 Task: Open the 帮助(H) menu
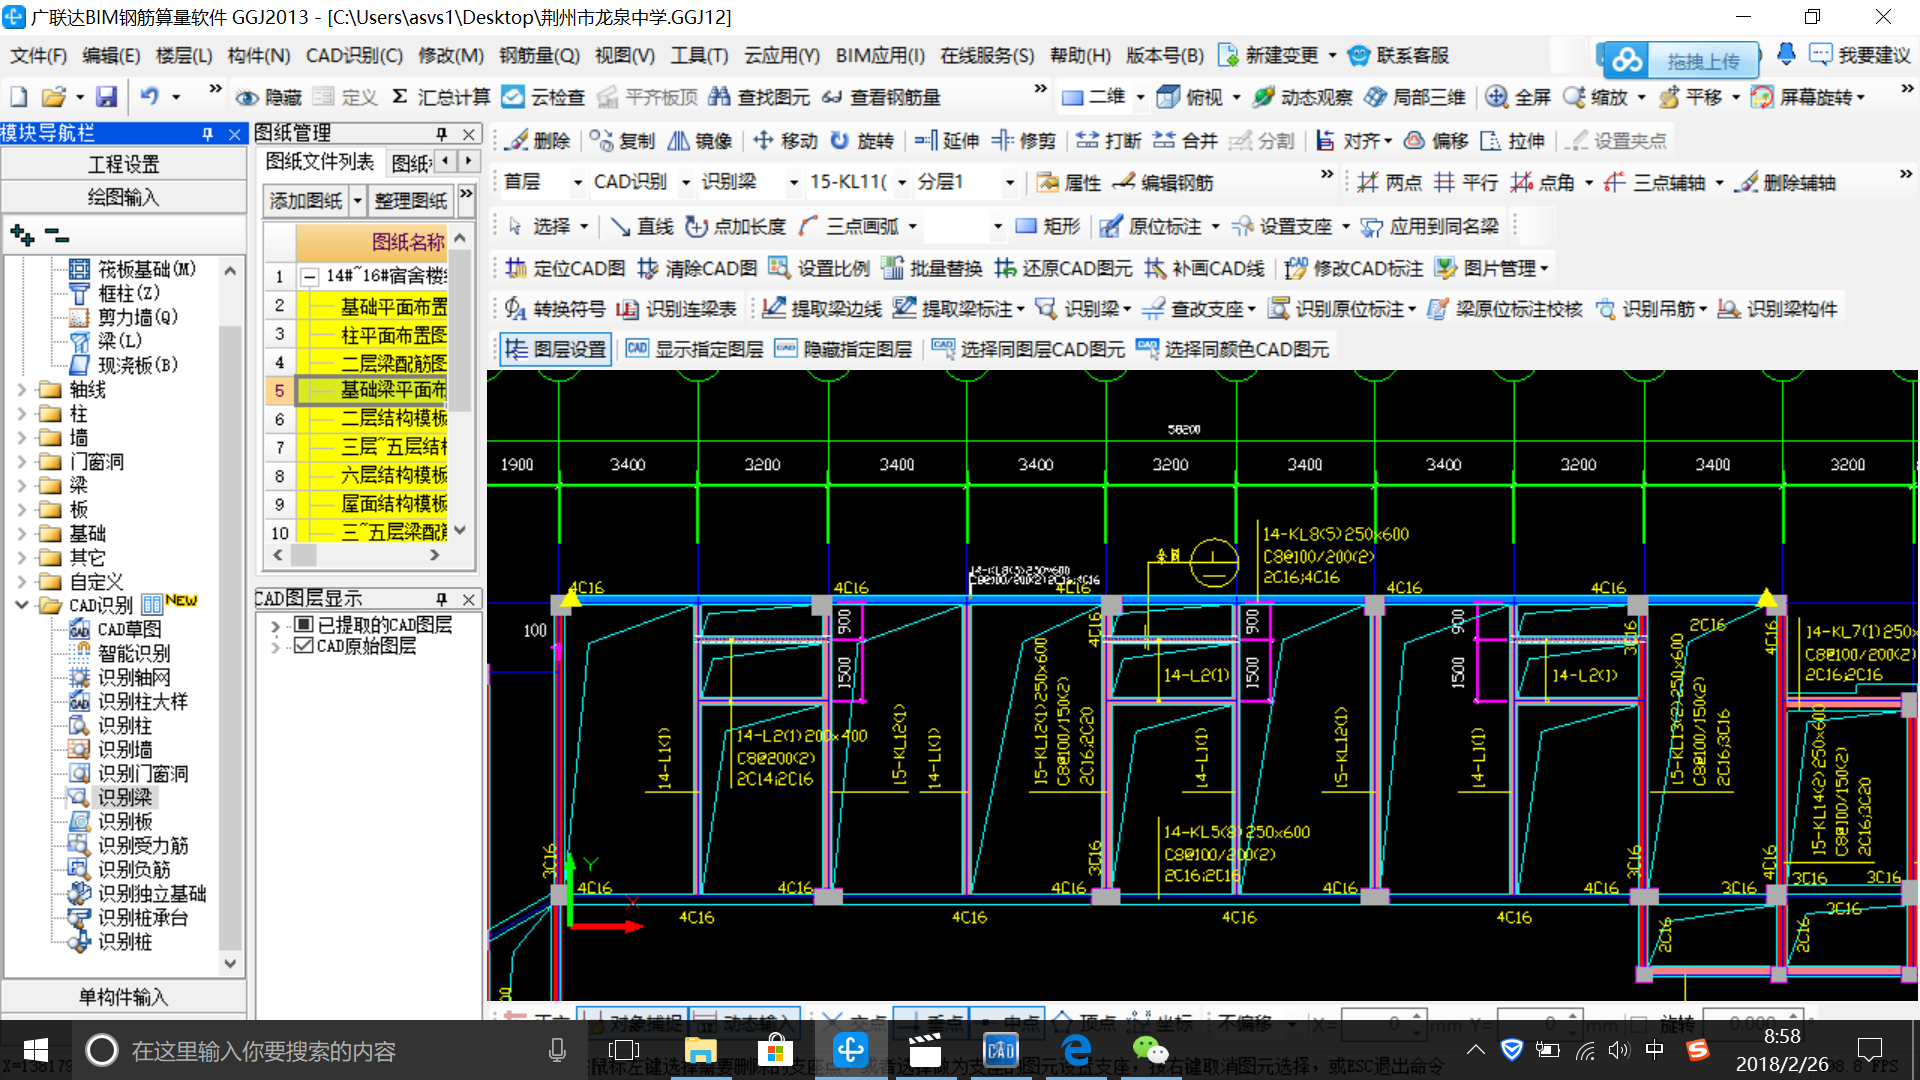click(1080, 55)
